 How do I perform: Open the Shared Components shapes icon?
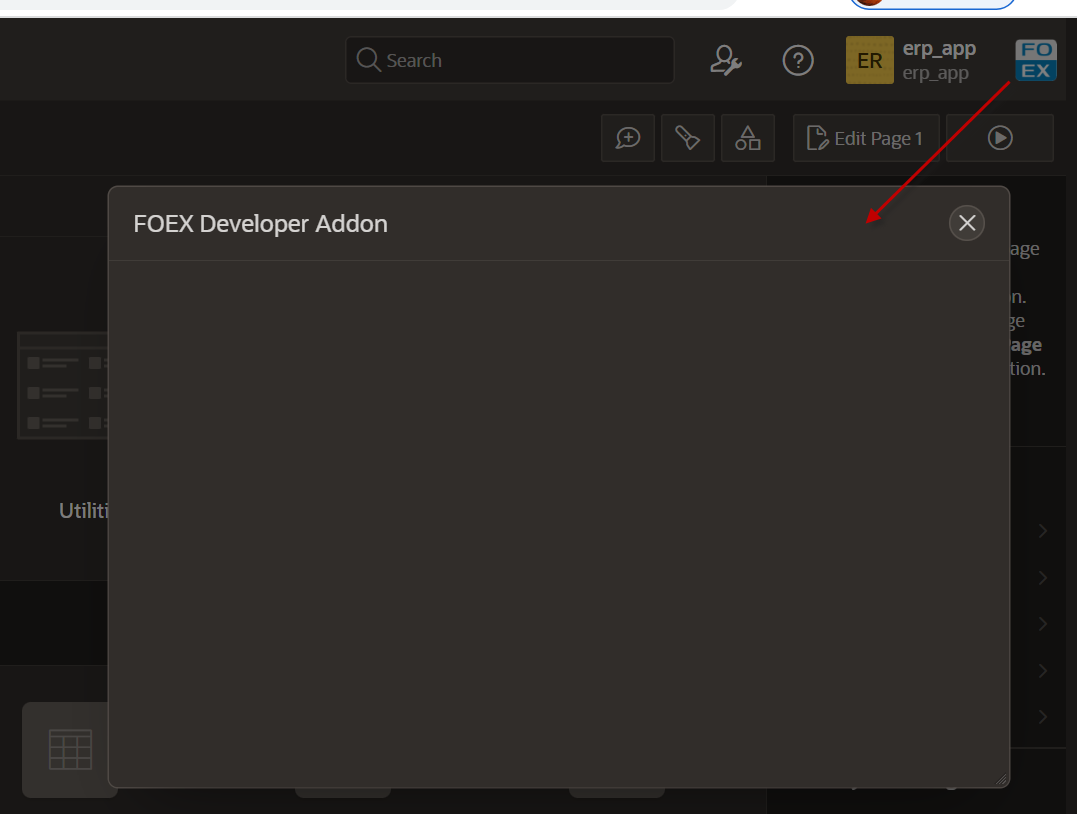point(748,138)
